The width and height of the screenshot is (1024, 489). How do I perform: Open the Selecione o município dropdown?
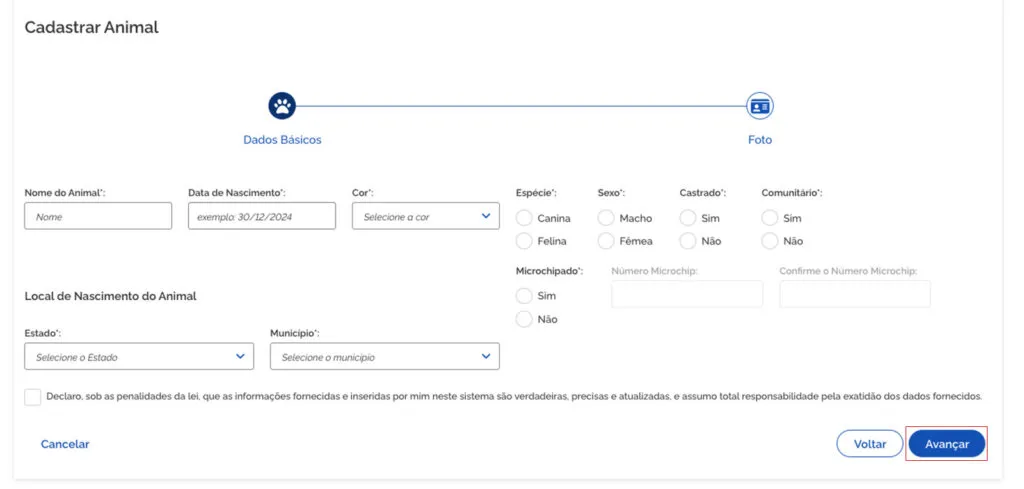pyautogui.click(x=385, y=356)
